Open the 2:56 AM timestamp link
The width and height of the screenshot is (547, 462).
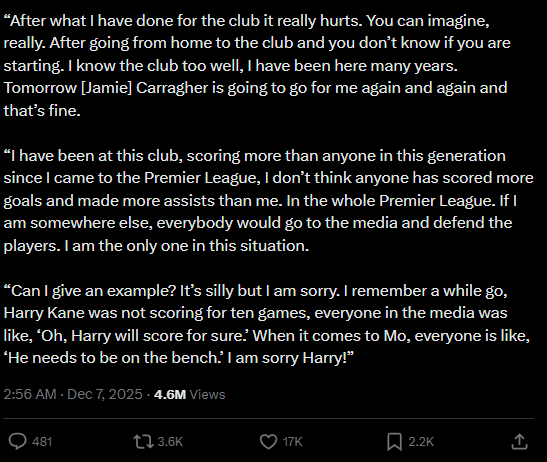coord(30,394)
